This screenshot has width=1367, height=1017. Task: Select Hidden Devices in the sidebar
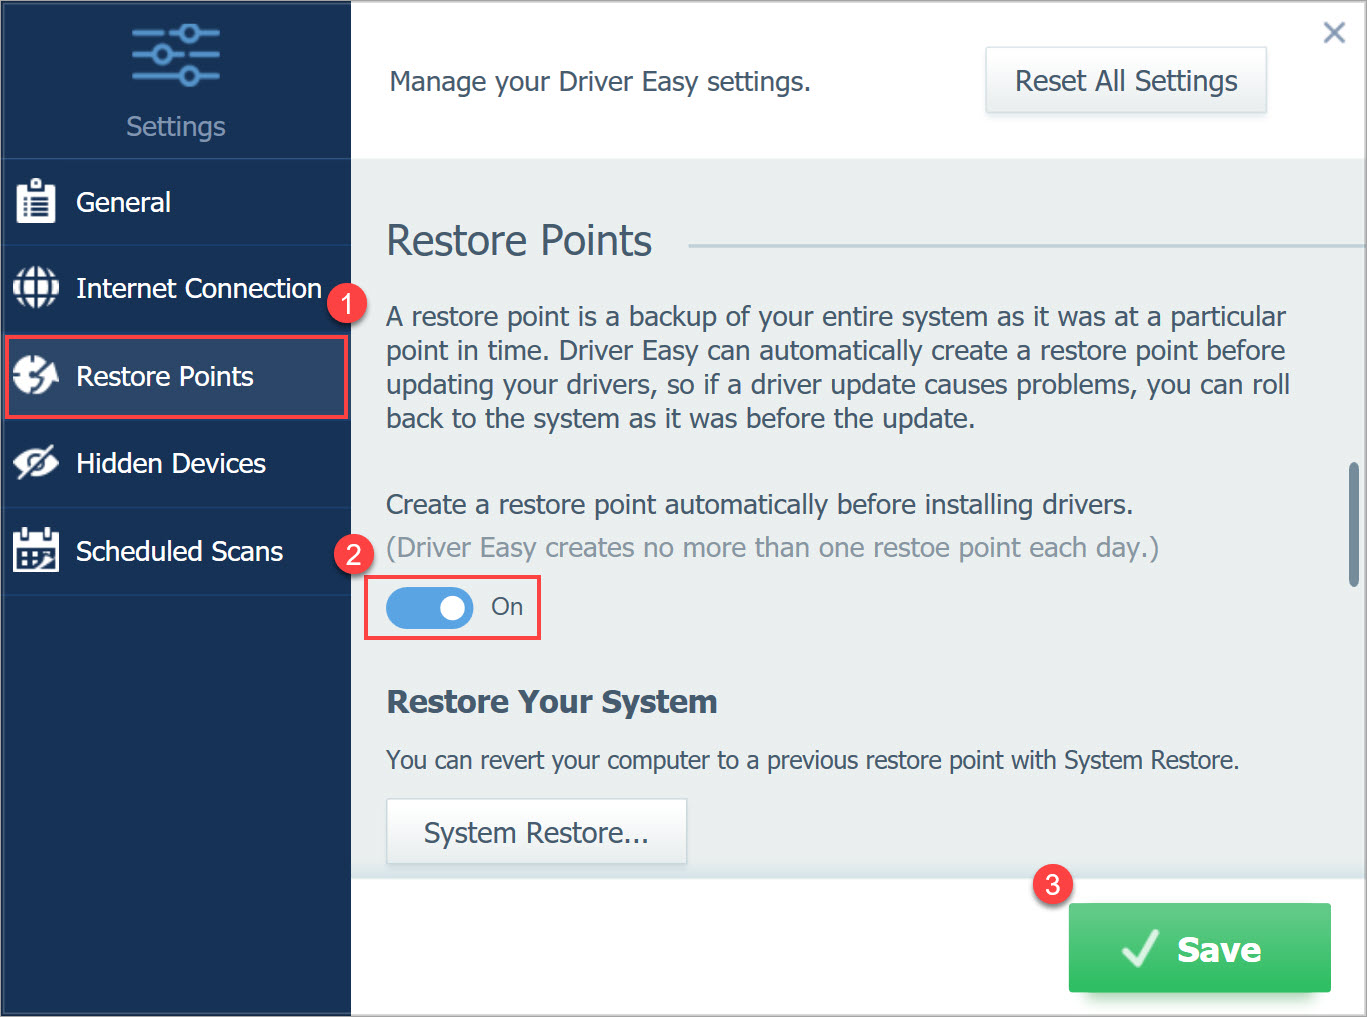coord(171,462)
